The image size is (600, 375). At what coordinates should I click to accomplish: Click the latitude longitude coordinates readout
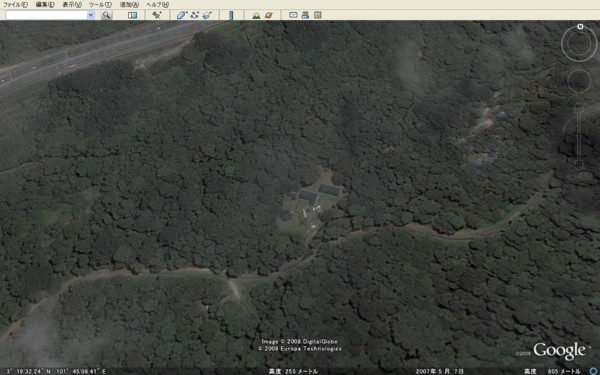coord(56,371)
